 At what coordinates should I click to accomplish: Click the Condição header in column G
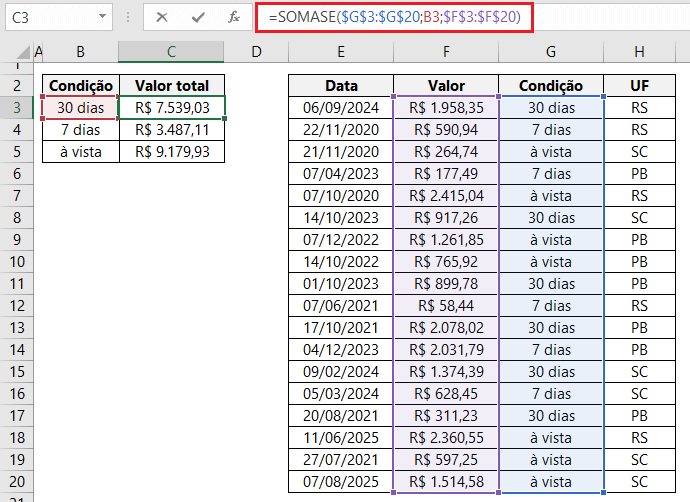pyautogui.click(x=551, y=85)
